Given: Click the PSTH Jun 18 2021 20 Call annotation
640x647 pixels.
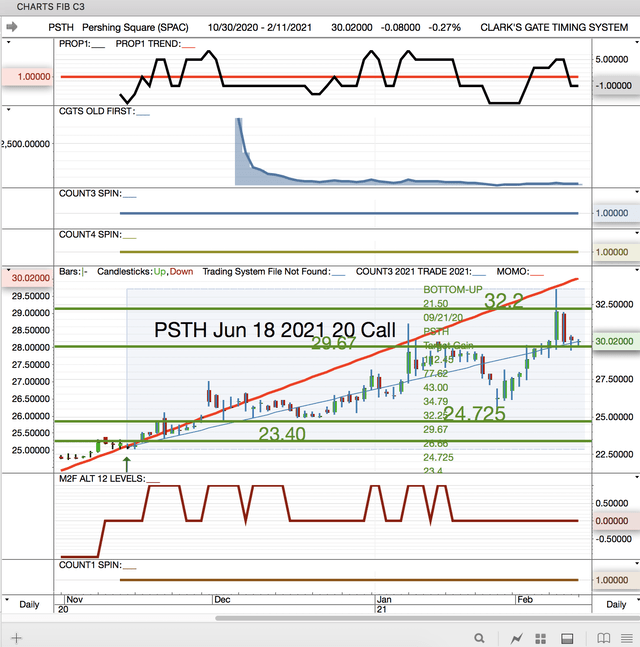Looking at the screenshot, I should (x=275, y=330).
